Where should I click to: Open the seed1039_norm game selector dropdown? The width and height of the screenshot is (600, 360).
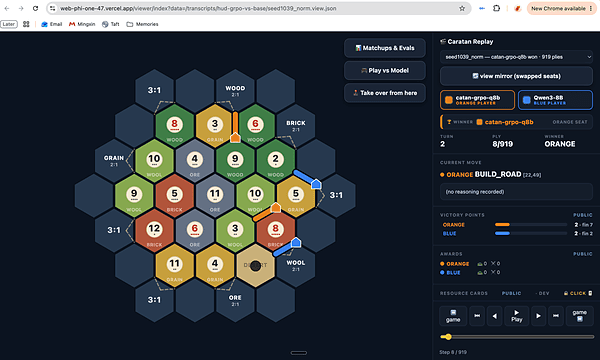click(517, 57)
